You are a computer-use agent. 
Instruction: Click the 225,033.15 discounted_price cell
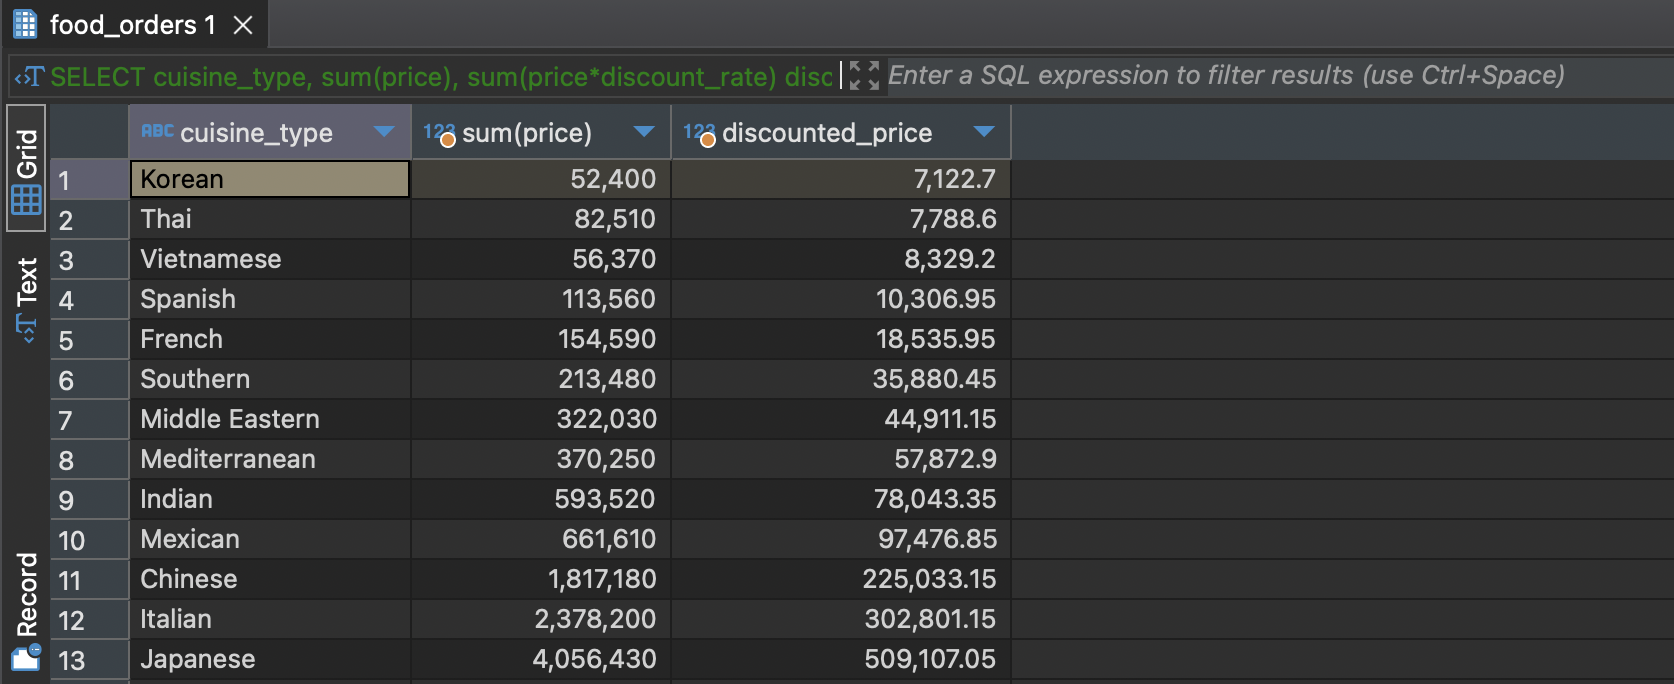pos(841,579)
